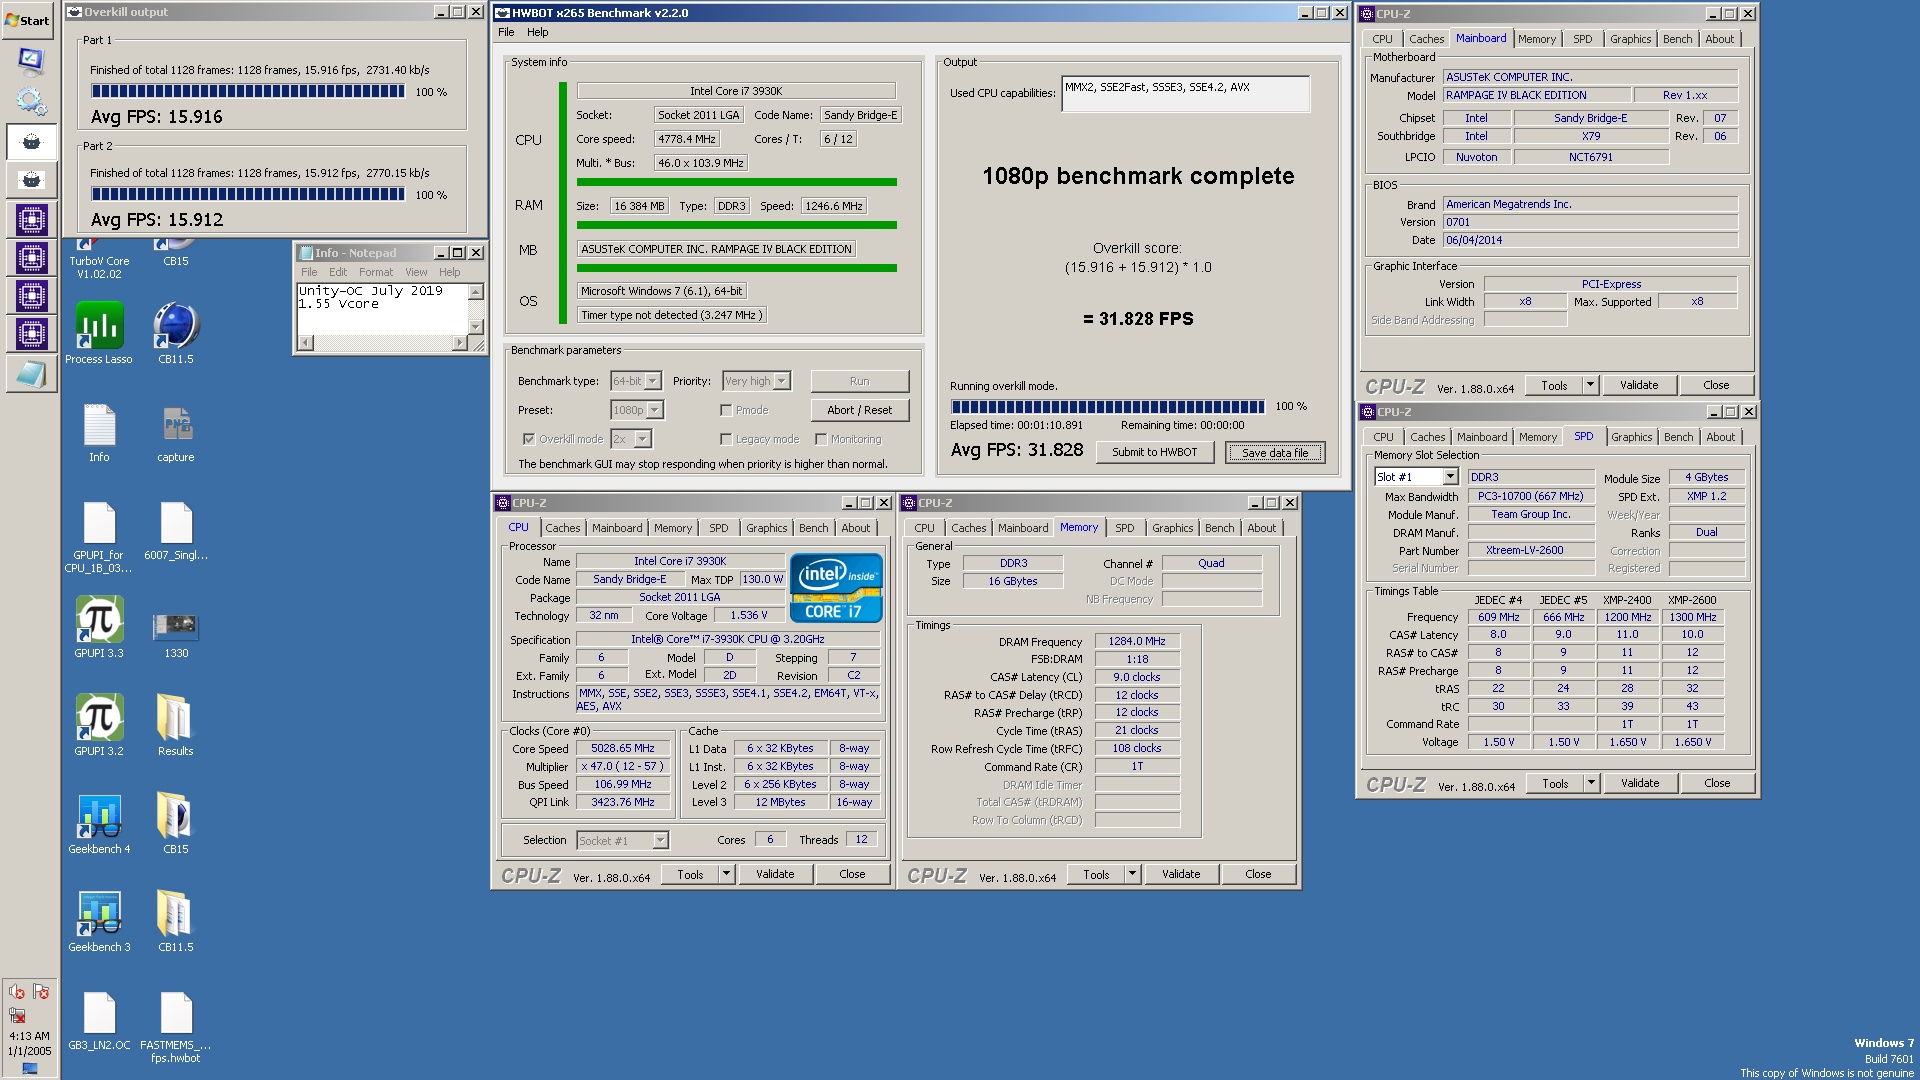This screenshot has height=1080, width=1920.
Task: Click the Notepad vertical scrollbar down arrow
Action: pyautogui.click(x=476, y=327)
